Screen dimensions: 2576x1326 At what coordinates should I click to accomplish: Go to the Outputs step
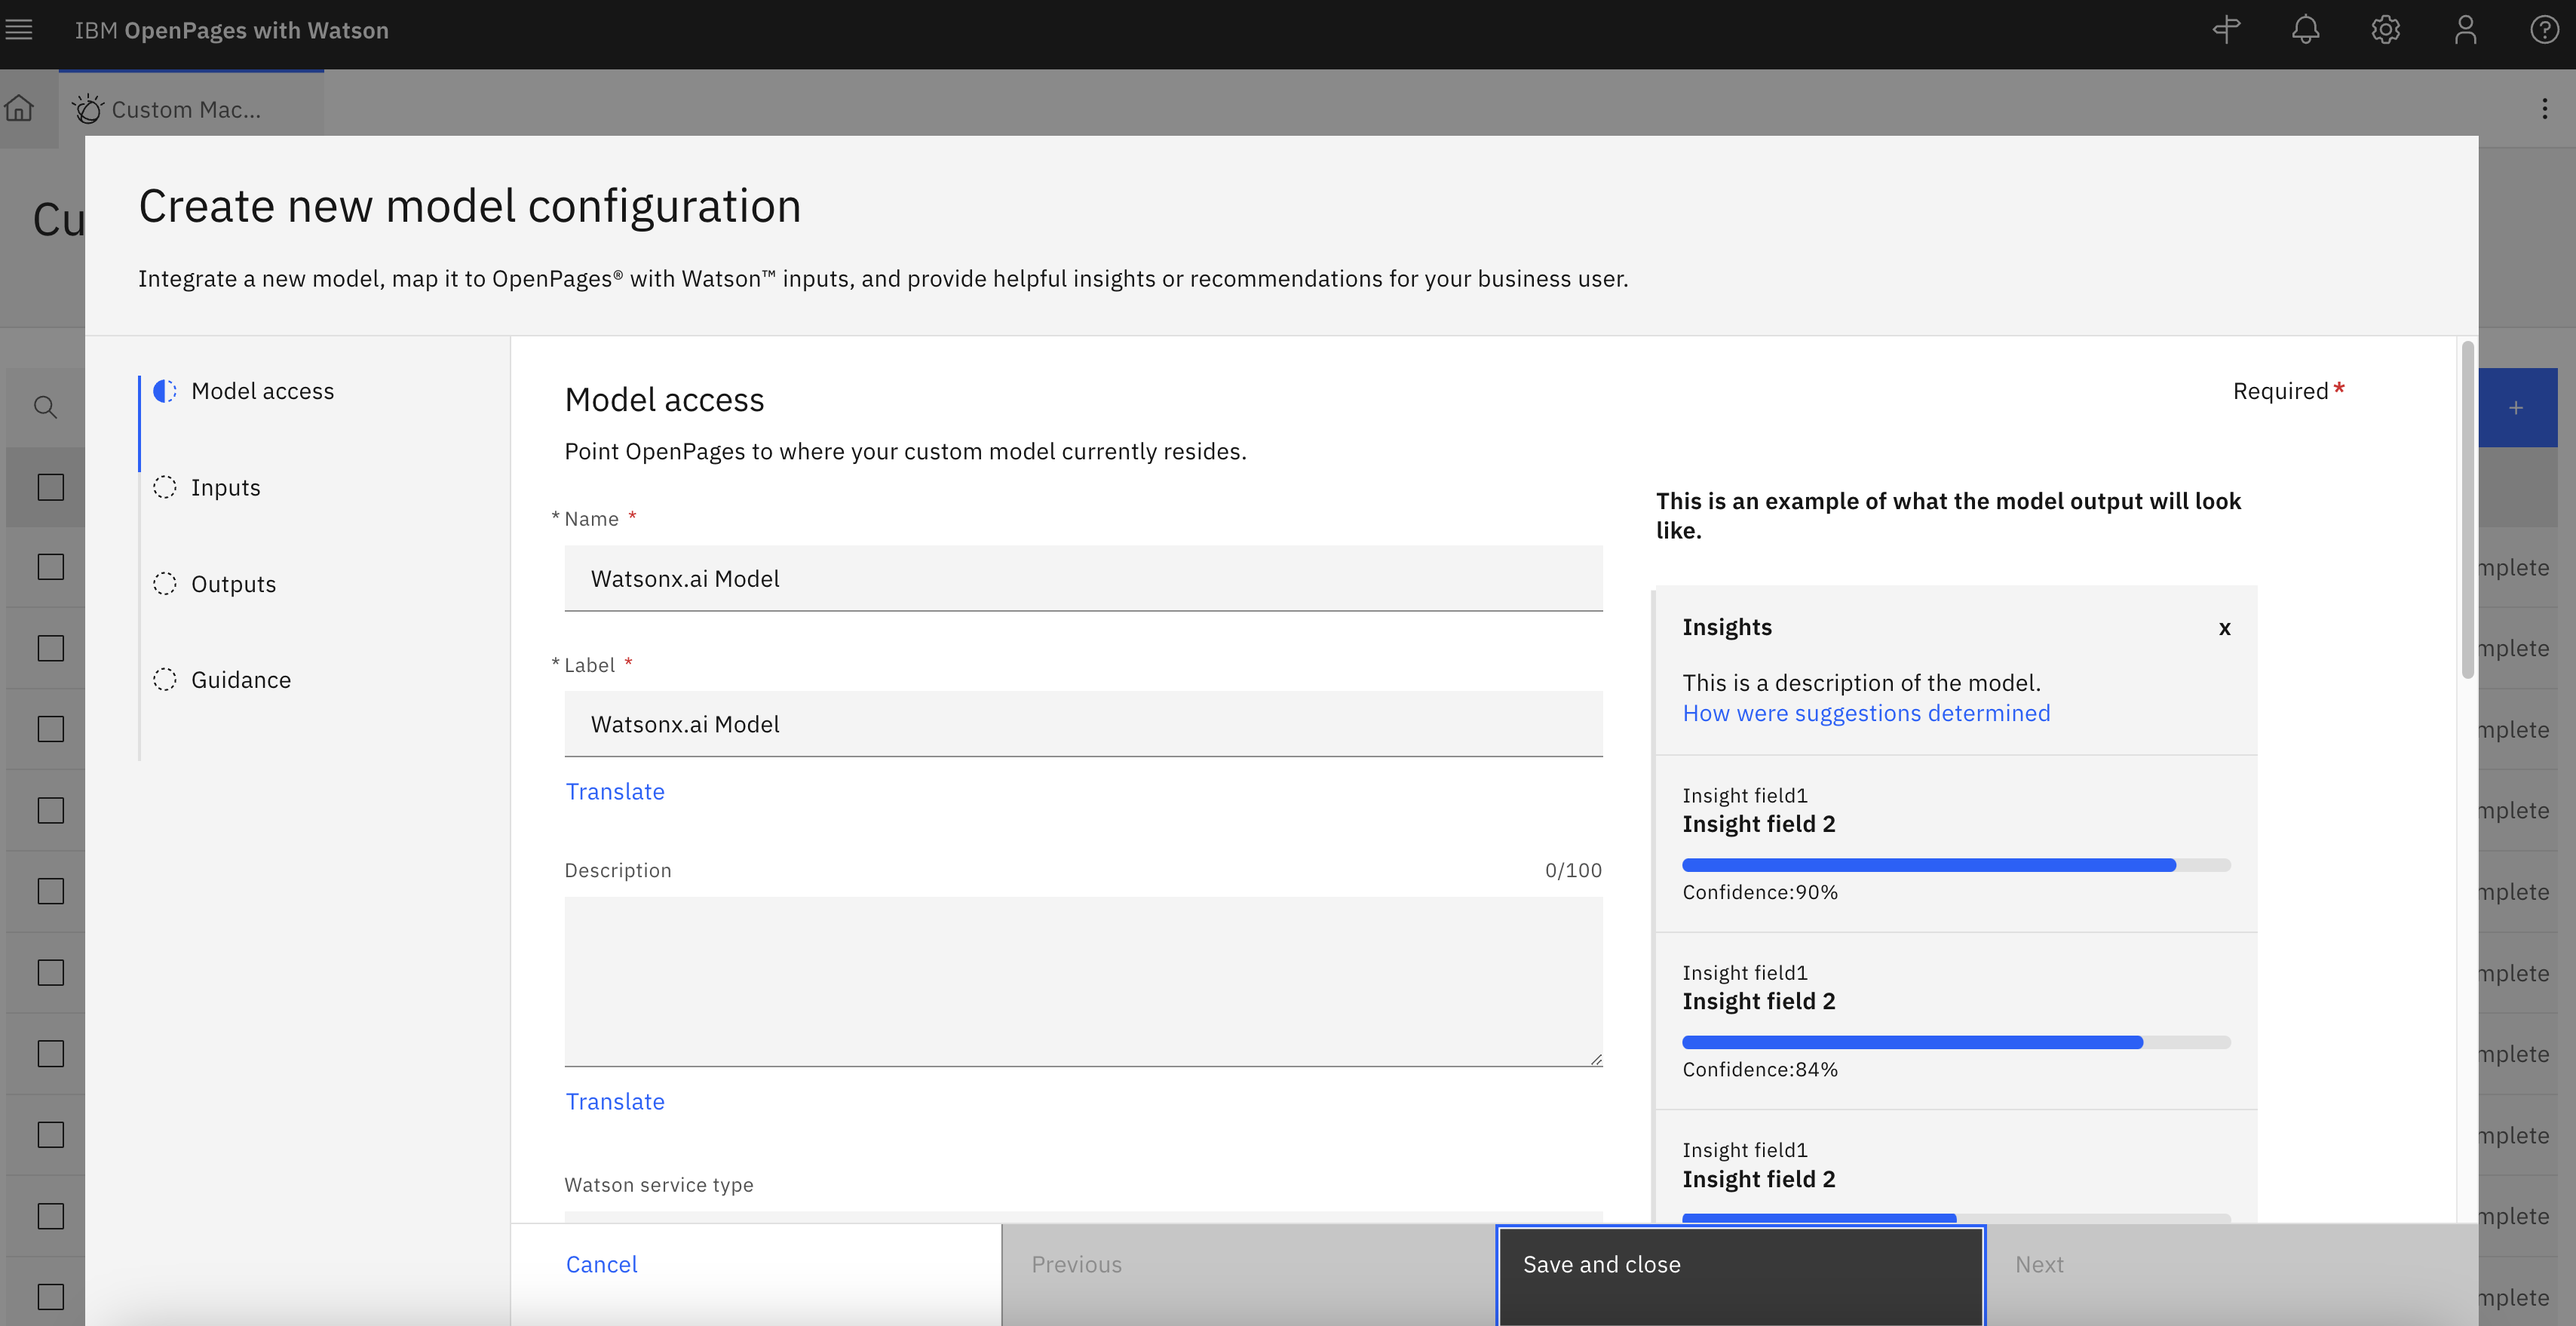233,584
